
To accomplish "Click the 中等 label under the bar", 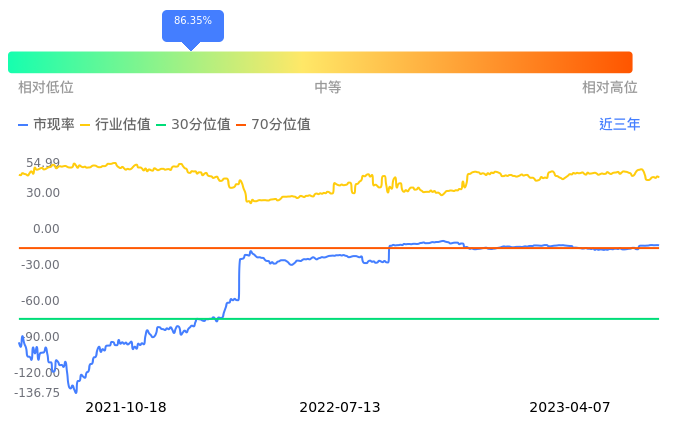I will (x=328, y=88).
